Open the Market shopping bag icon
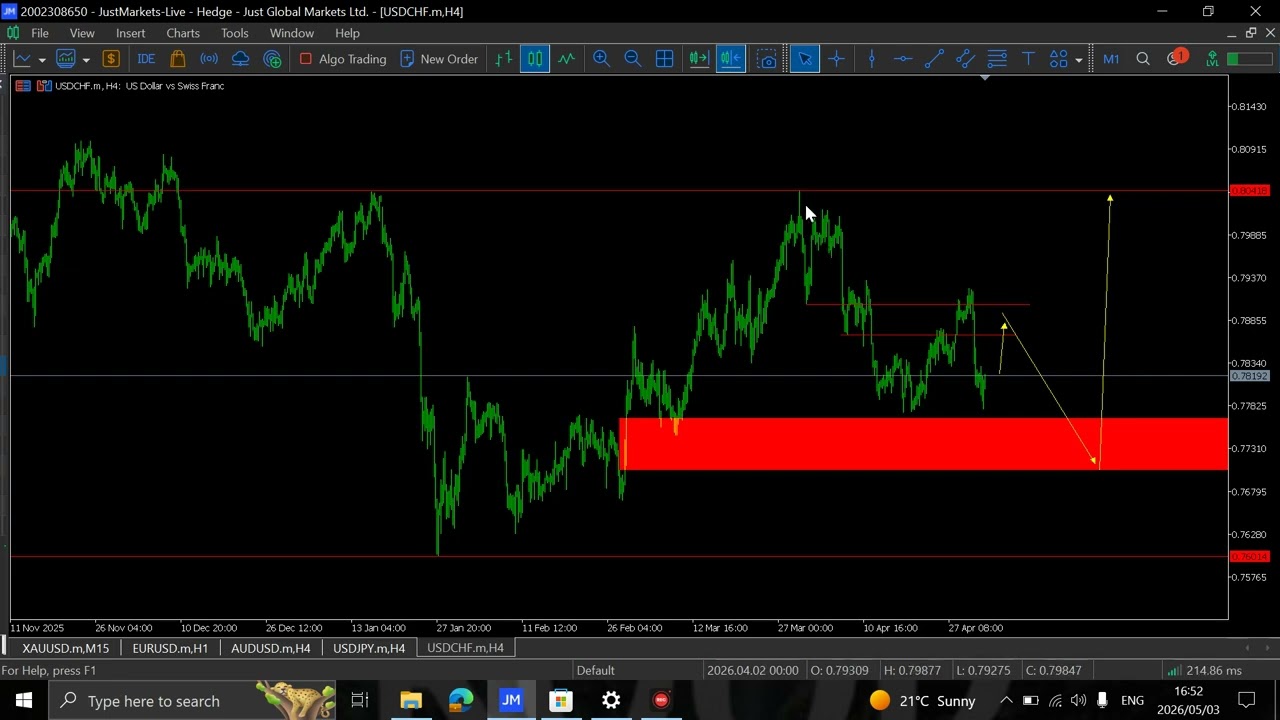This screenshot has width=1280, height=720. tap(177, 59)
